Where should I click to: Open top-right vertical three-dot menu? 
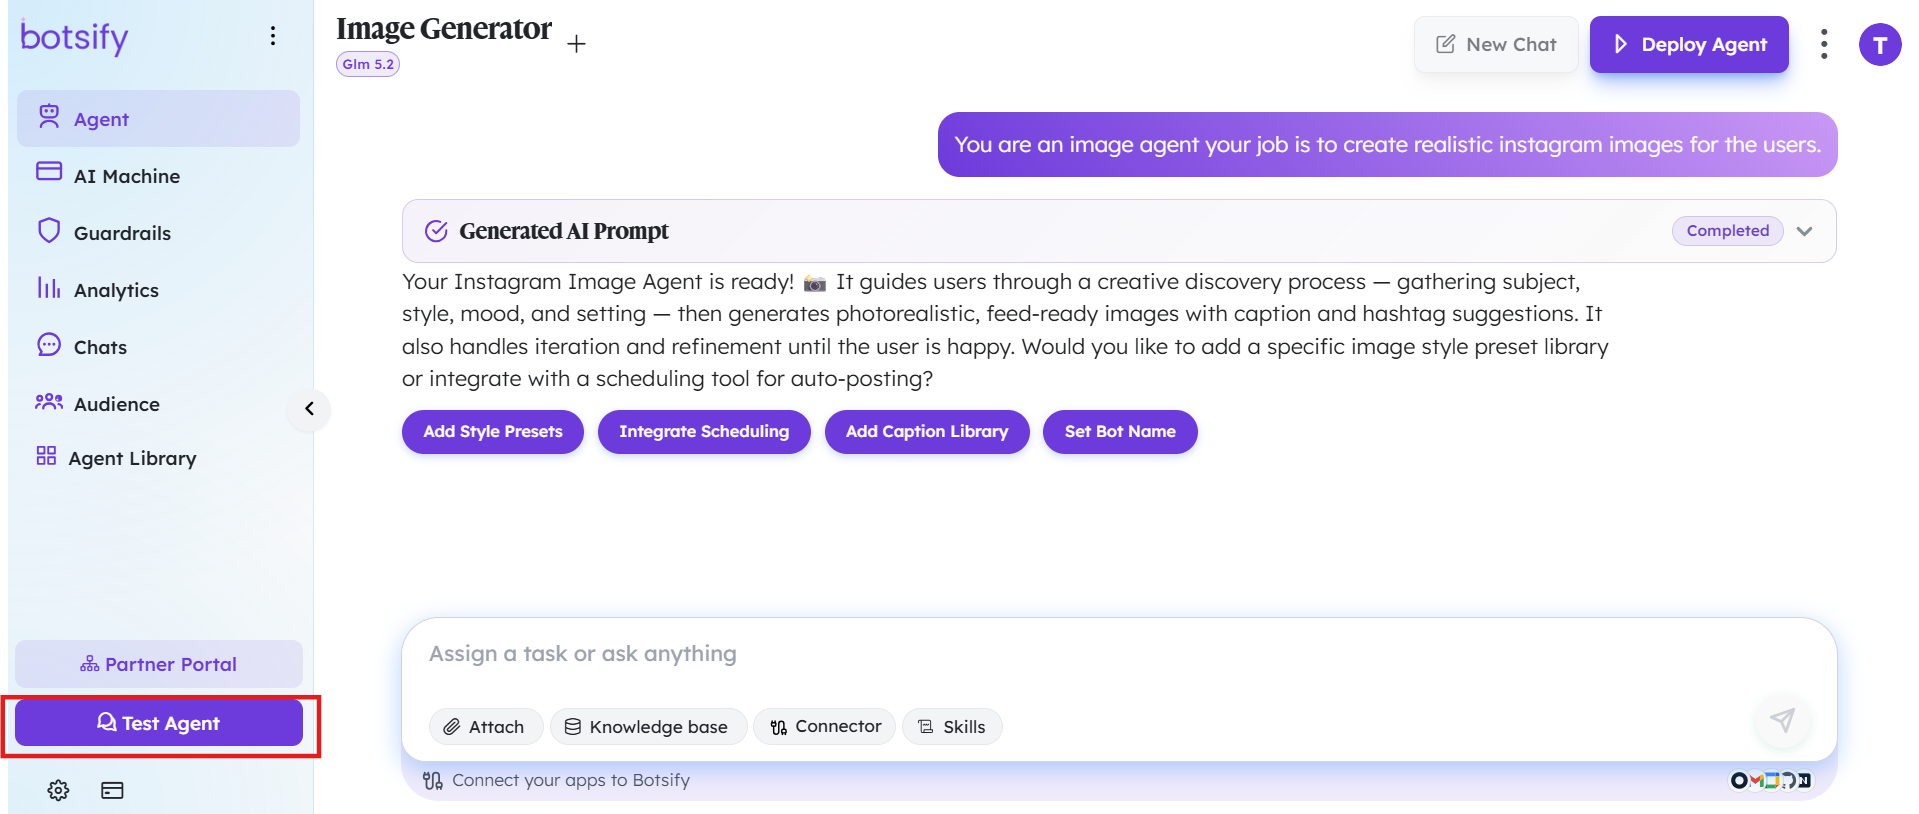1824,44
